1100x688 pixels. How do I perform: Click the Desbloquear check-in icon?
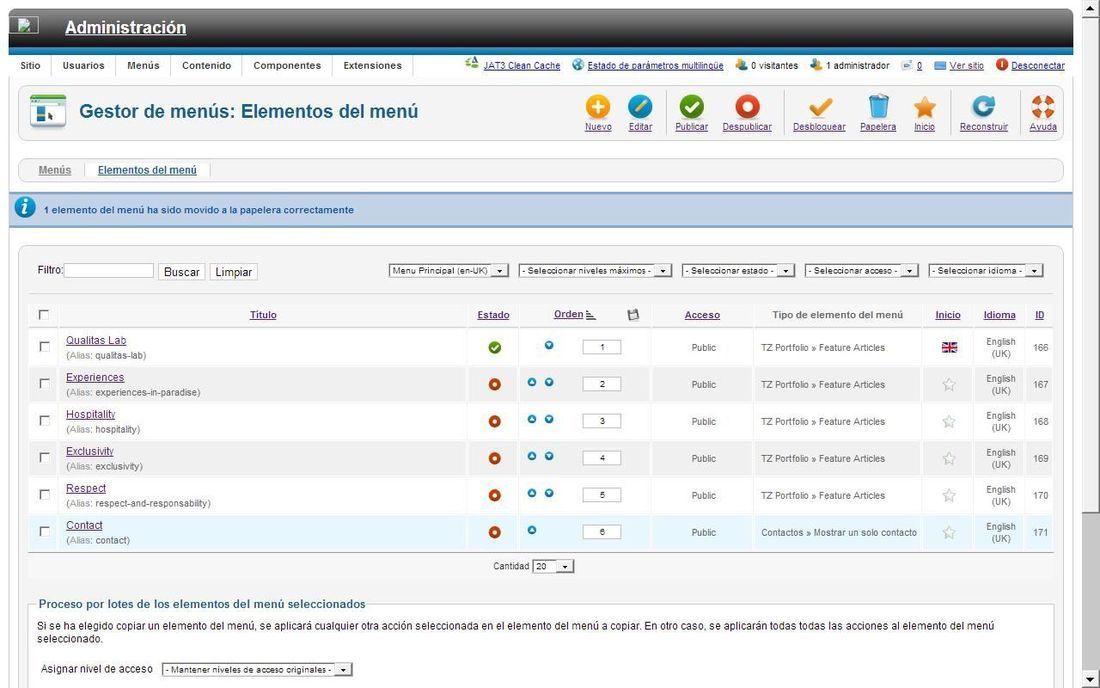(819, 107)
